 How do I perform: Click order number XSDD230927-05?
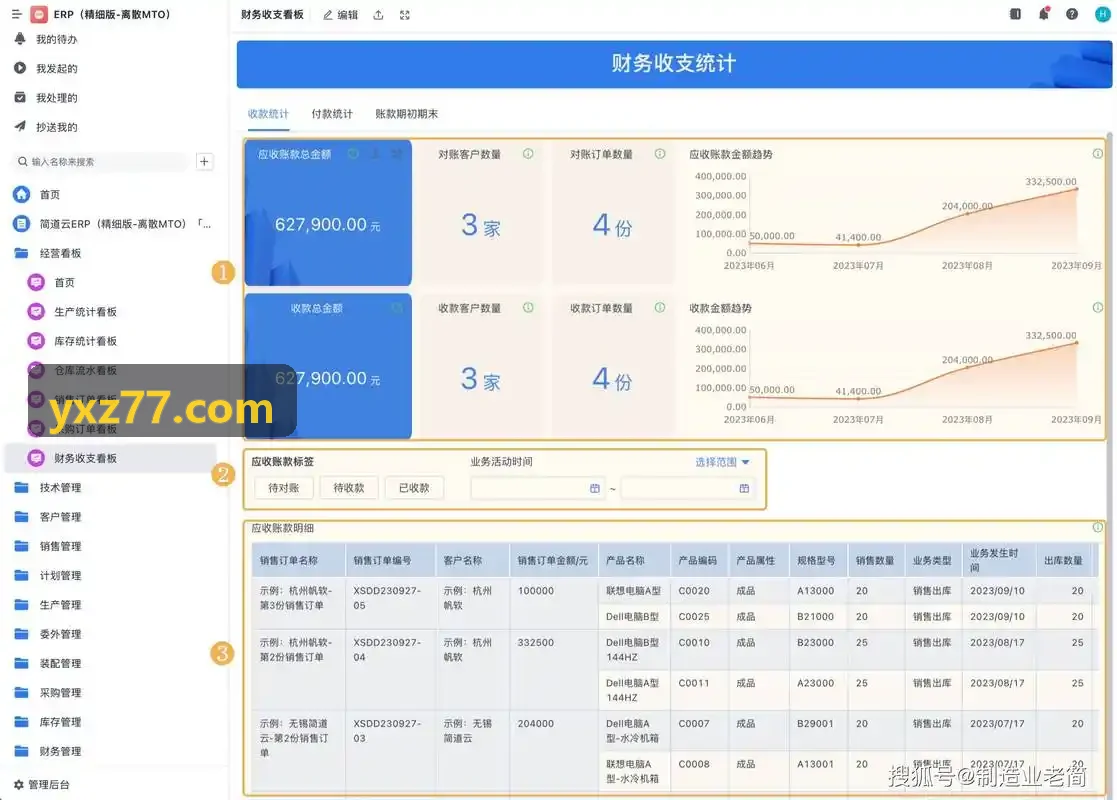tap(387, 598)
